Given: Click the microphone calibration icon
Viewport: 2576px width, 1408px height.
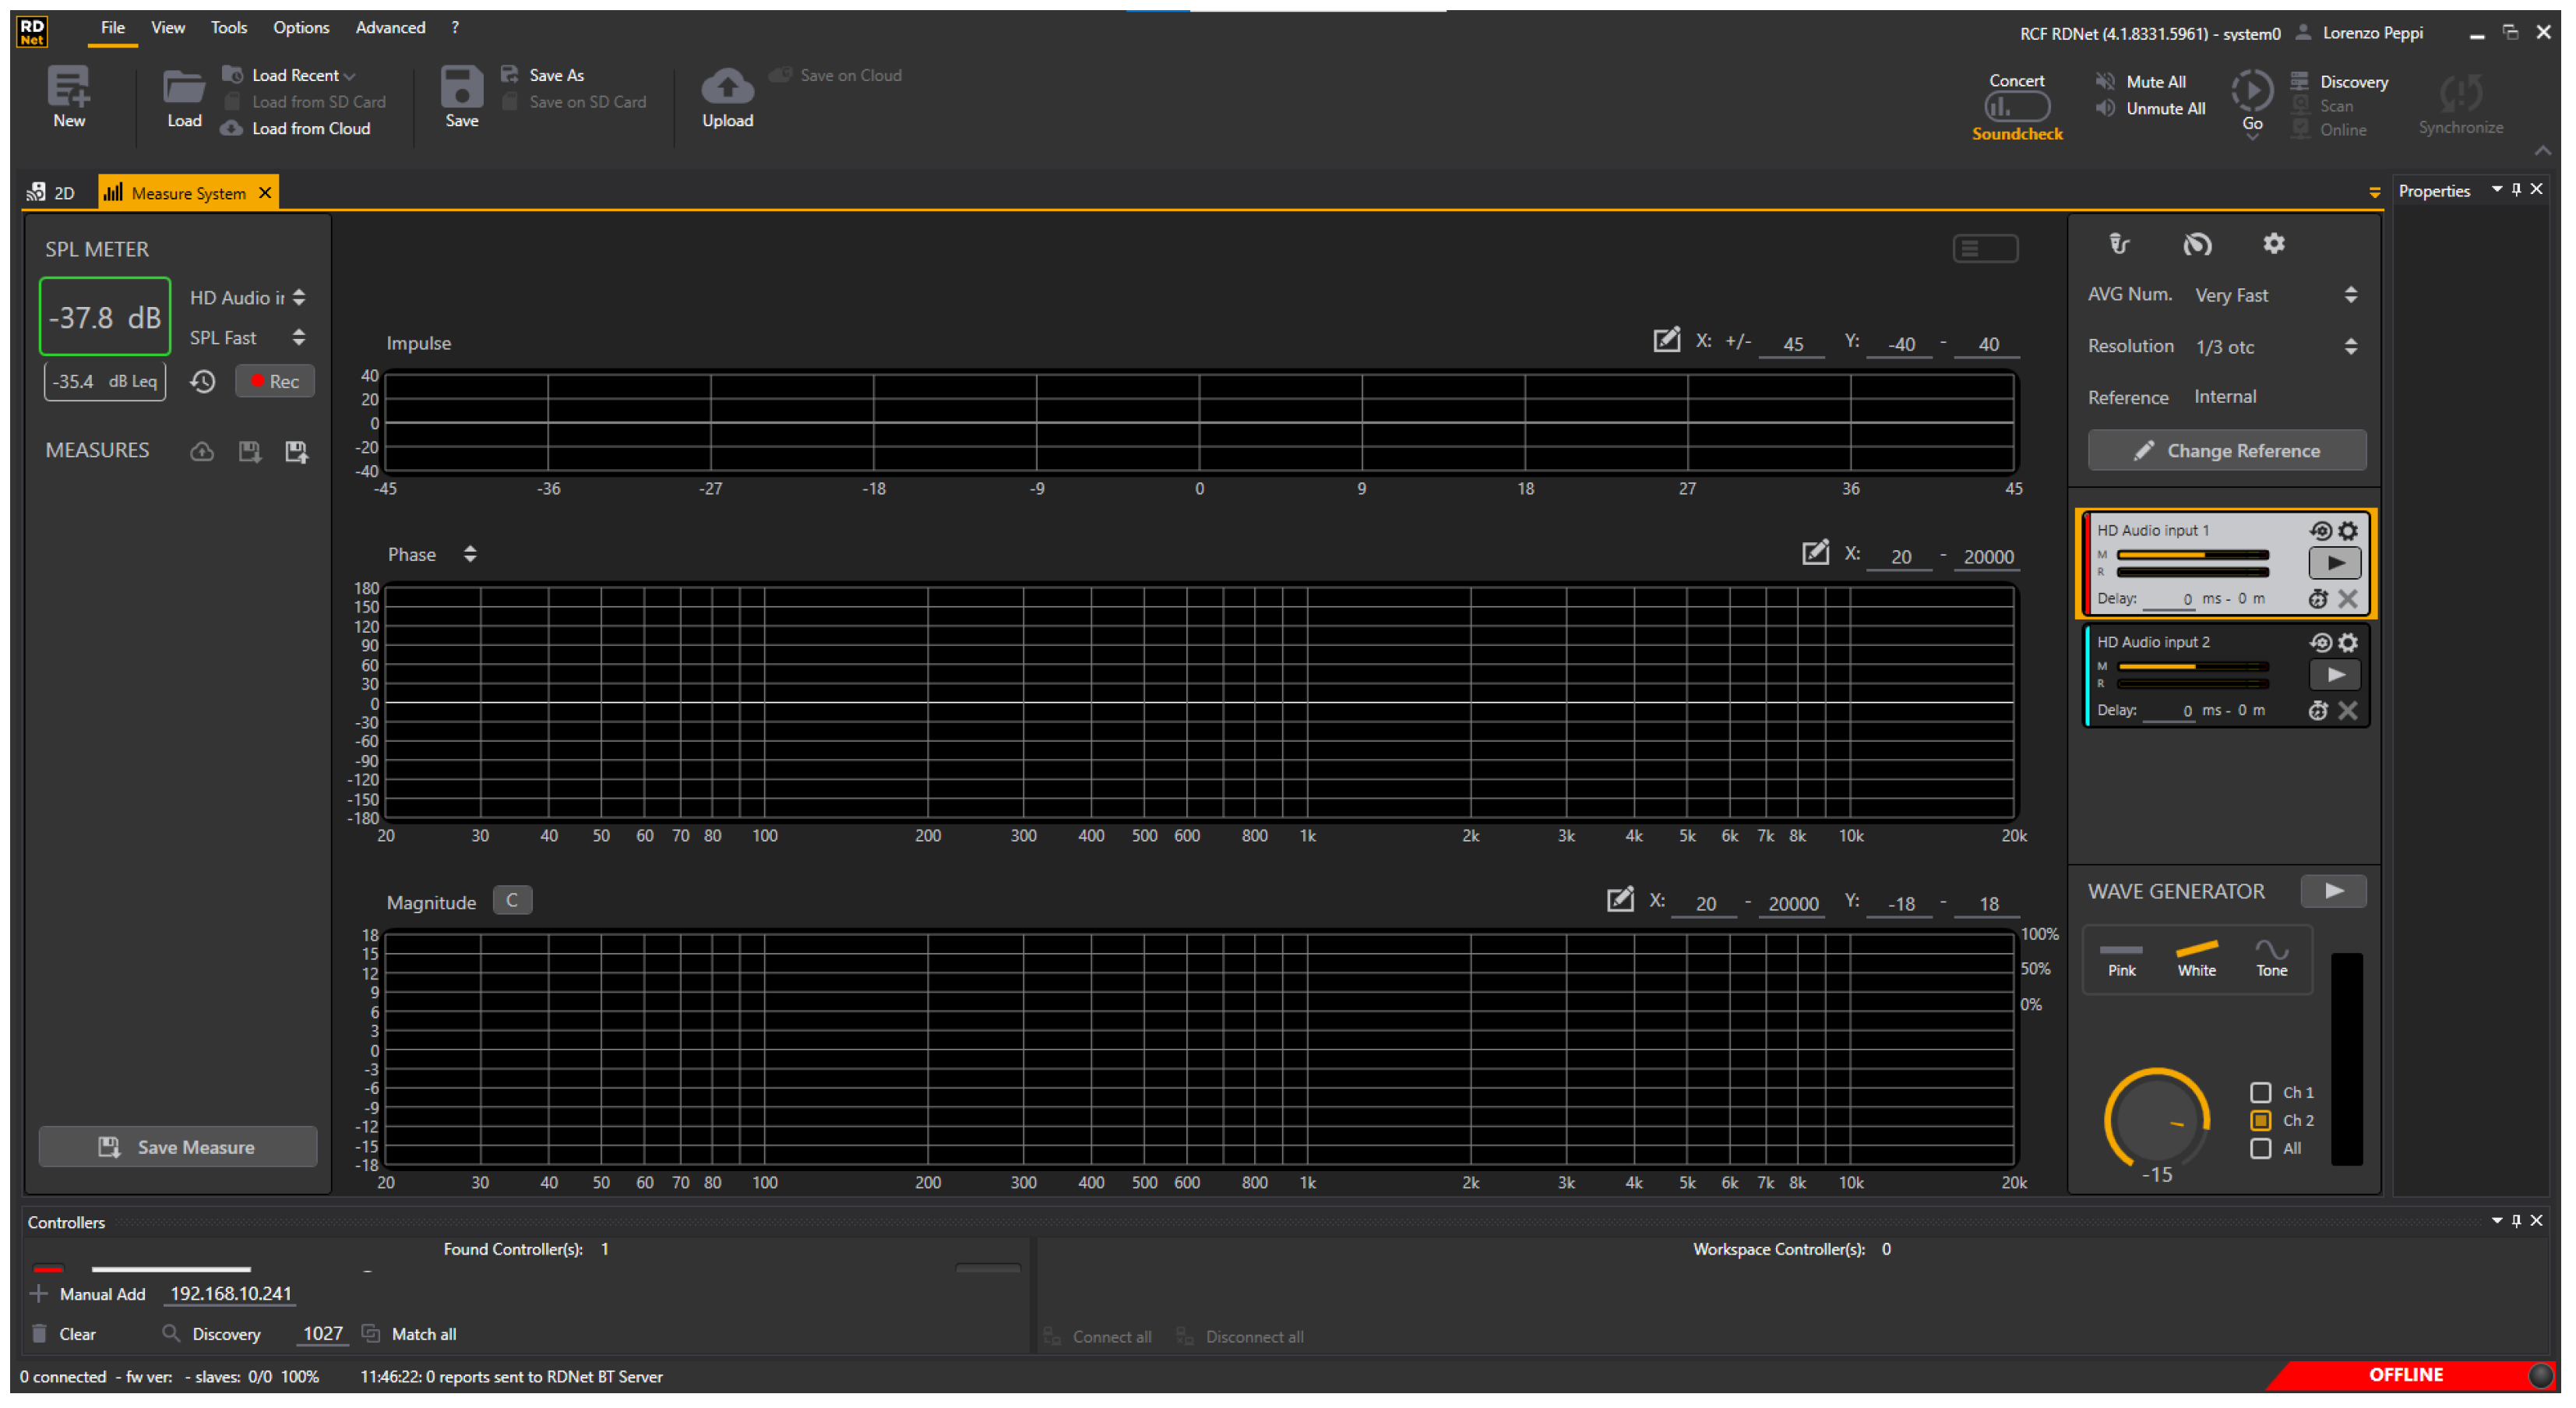Looking at the screenshot, I should [x=2118, y=244].
